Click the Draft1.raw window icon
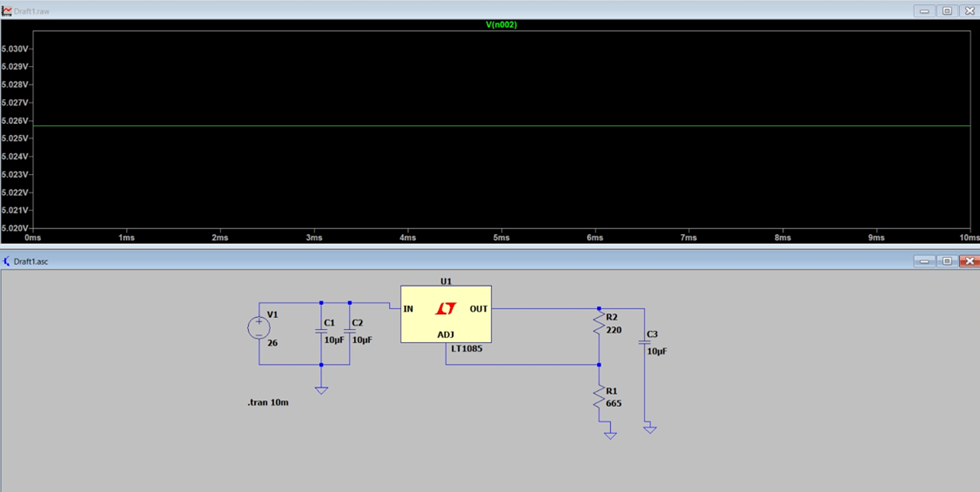This screenshot has height=492, width=980. click(8, 9)
